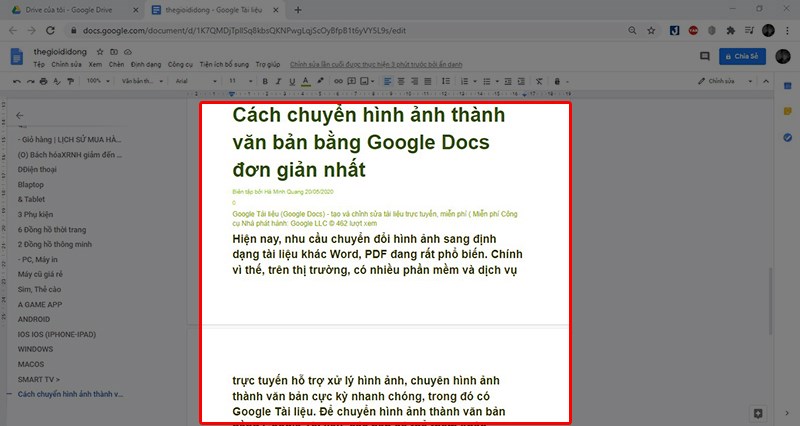
Task: Open the Chỉnh sửa editing mode dropdown
Action: [725, 81]
